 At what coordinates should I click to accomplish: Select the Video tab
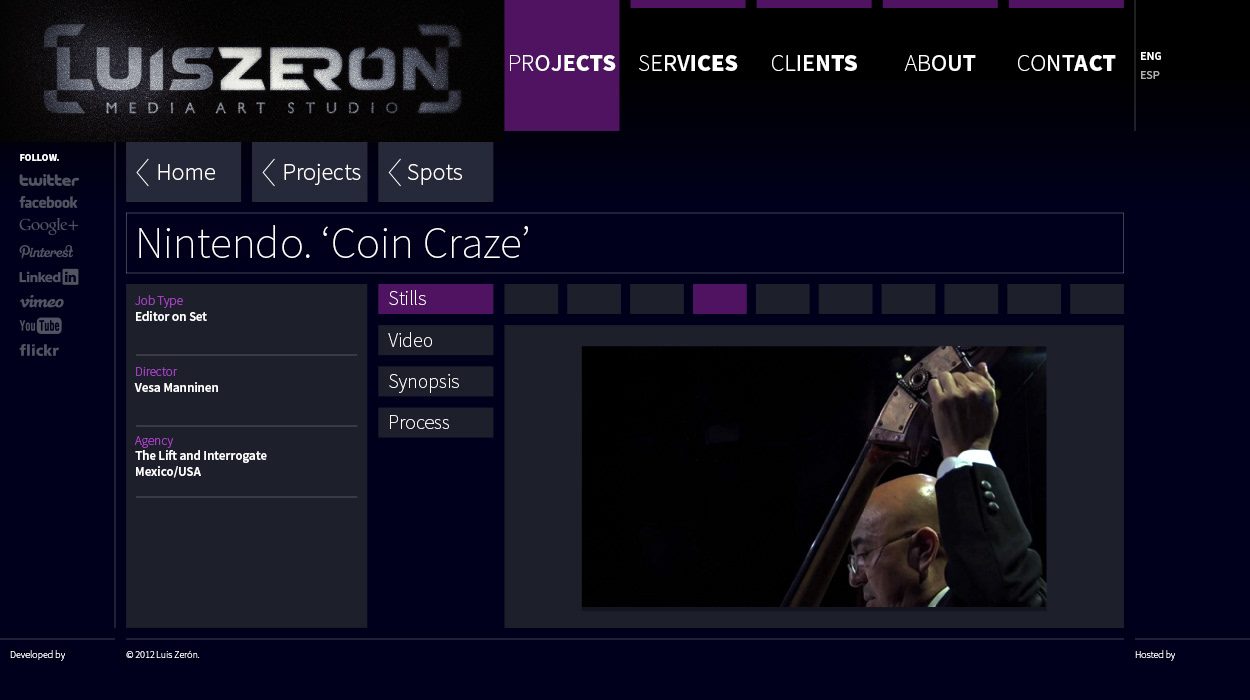(435, 340)
